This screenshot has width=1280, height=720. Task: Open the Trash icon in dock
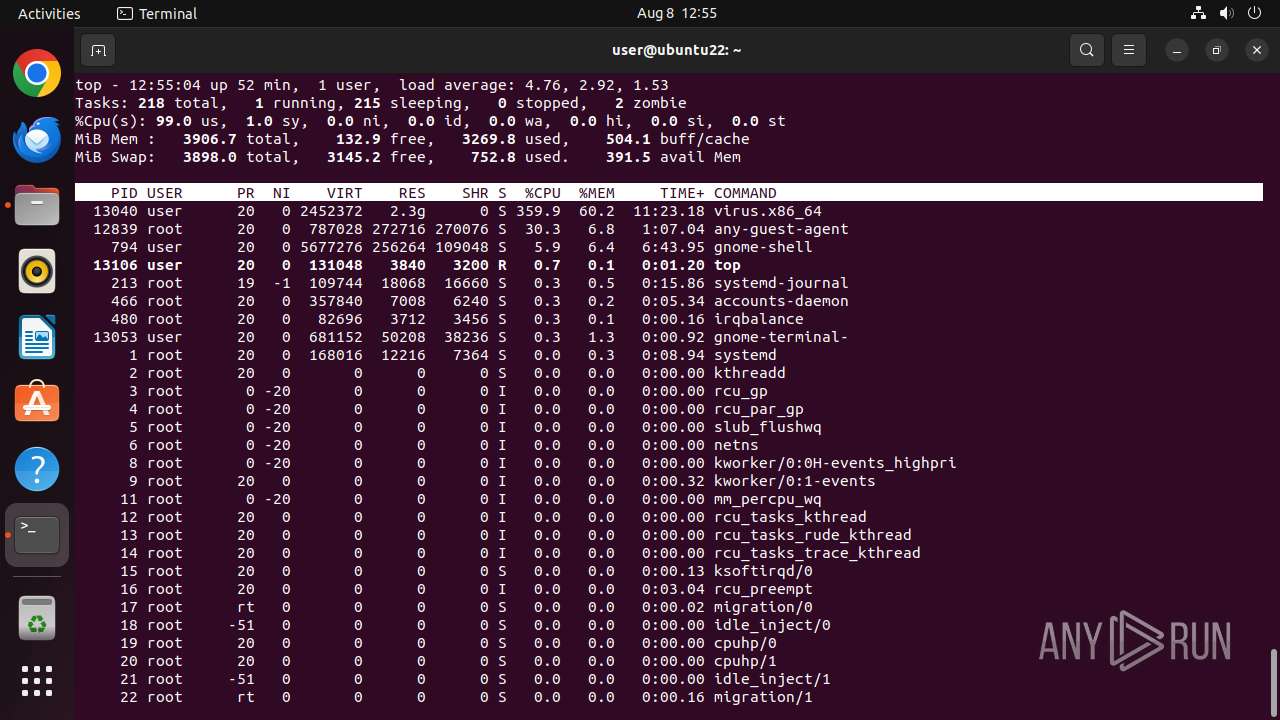pos(37,616)
